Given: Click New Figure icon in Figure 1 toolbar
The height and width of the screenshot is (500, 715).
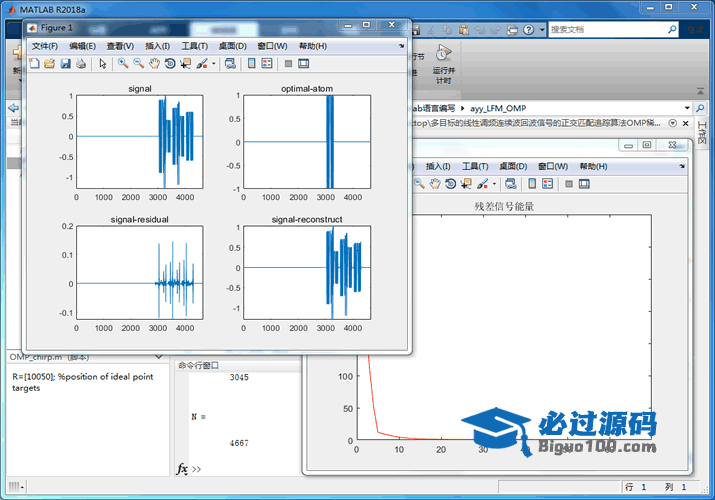Looking at the screenshot, I should 35,64.
